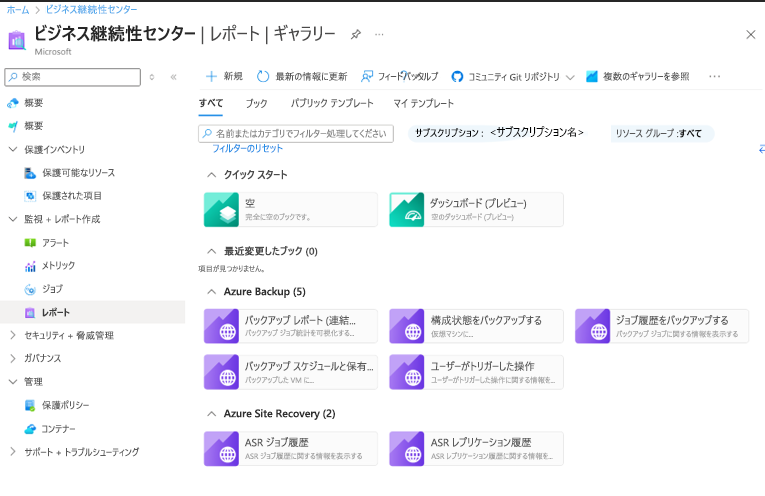Open the ASR レプリケーション履歴 tile

click(x=476, y=449)
